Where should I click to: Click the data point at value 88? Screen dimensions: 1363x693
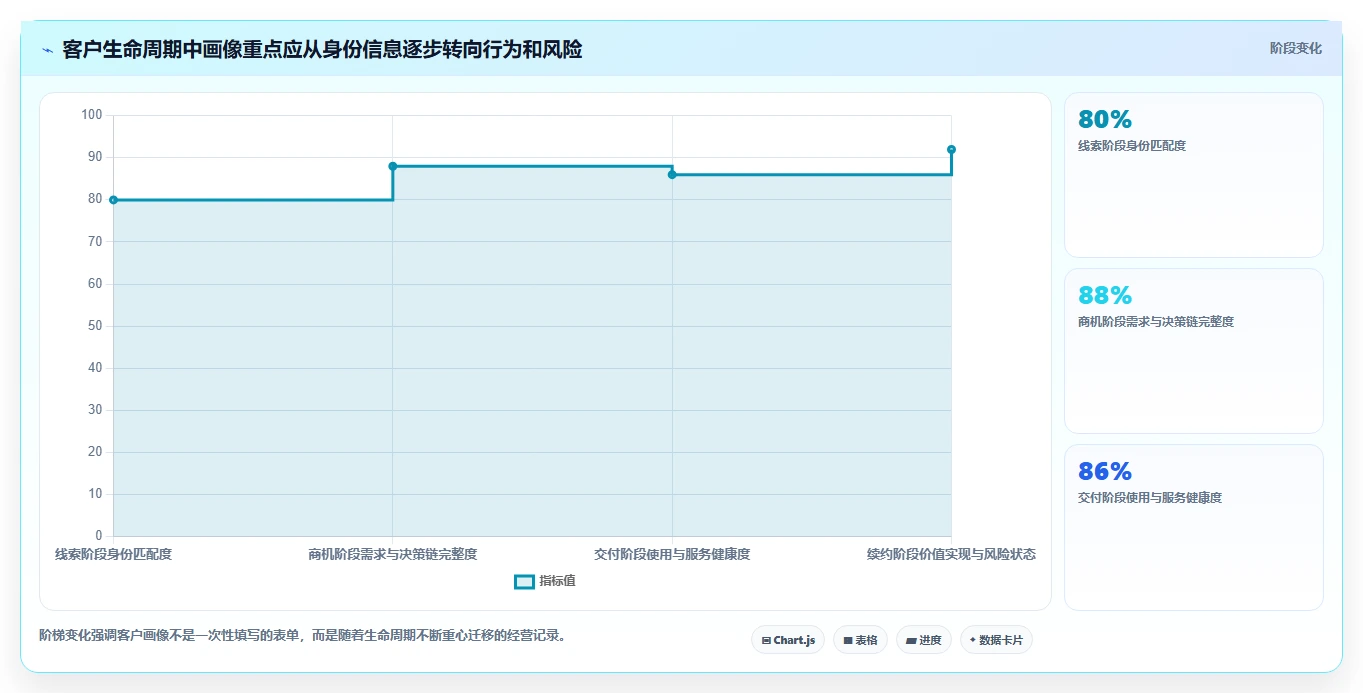[x=393, y=166]
